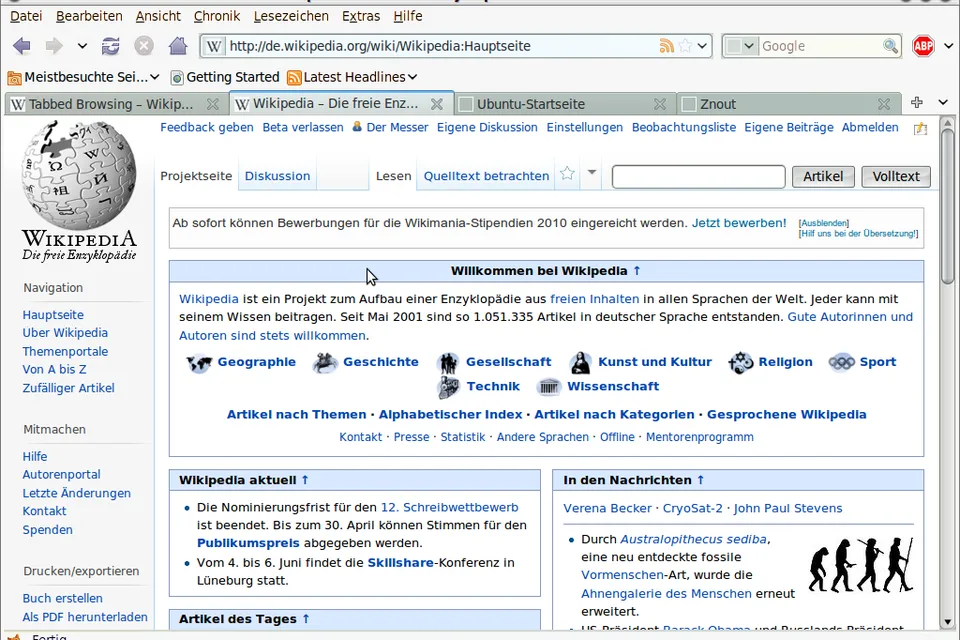Open the Getting Started bookmark
The height and width of the screenshot is (640, 960).
point(225,77)
